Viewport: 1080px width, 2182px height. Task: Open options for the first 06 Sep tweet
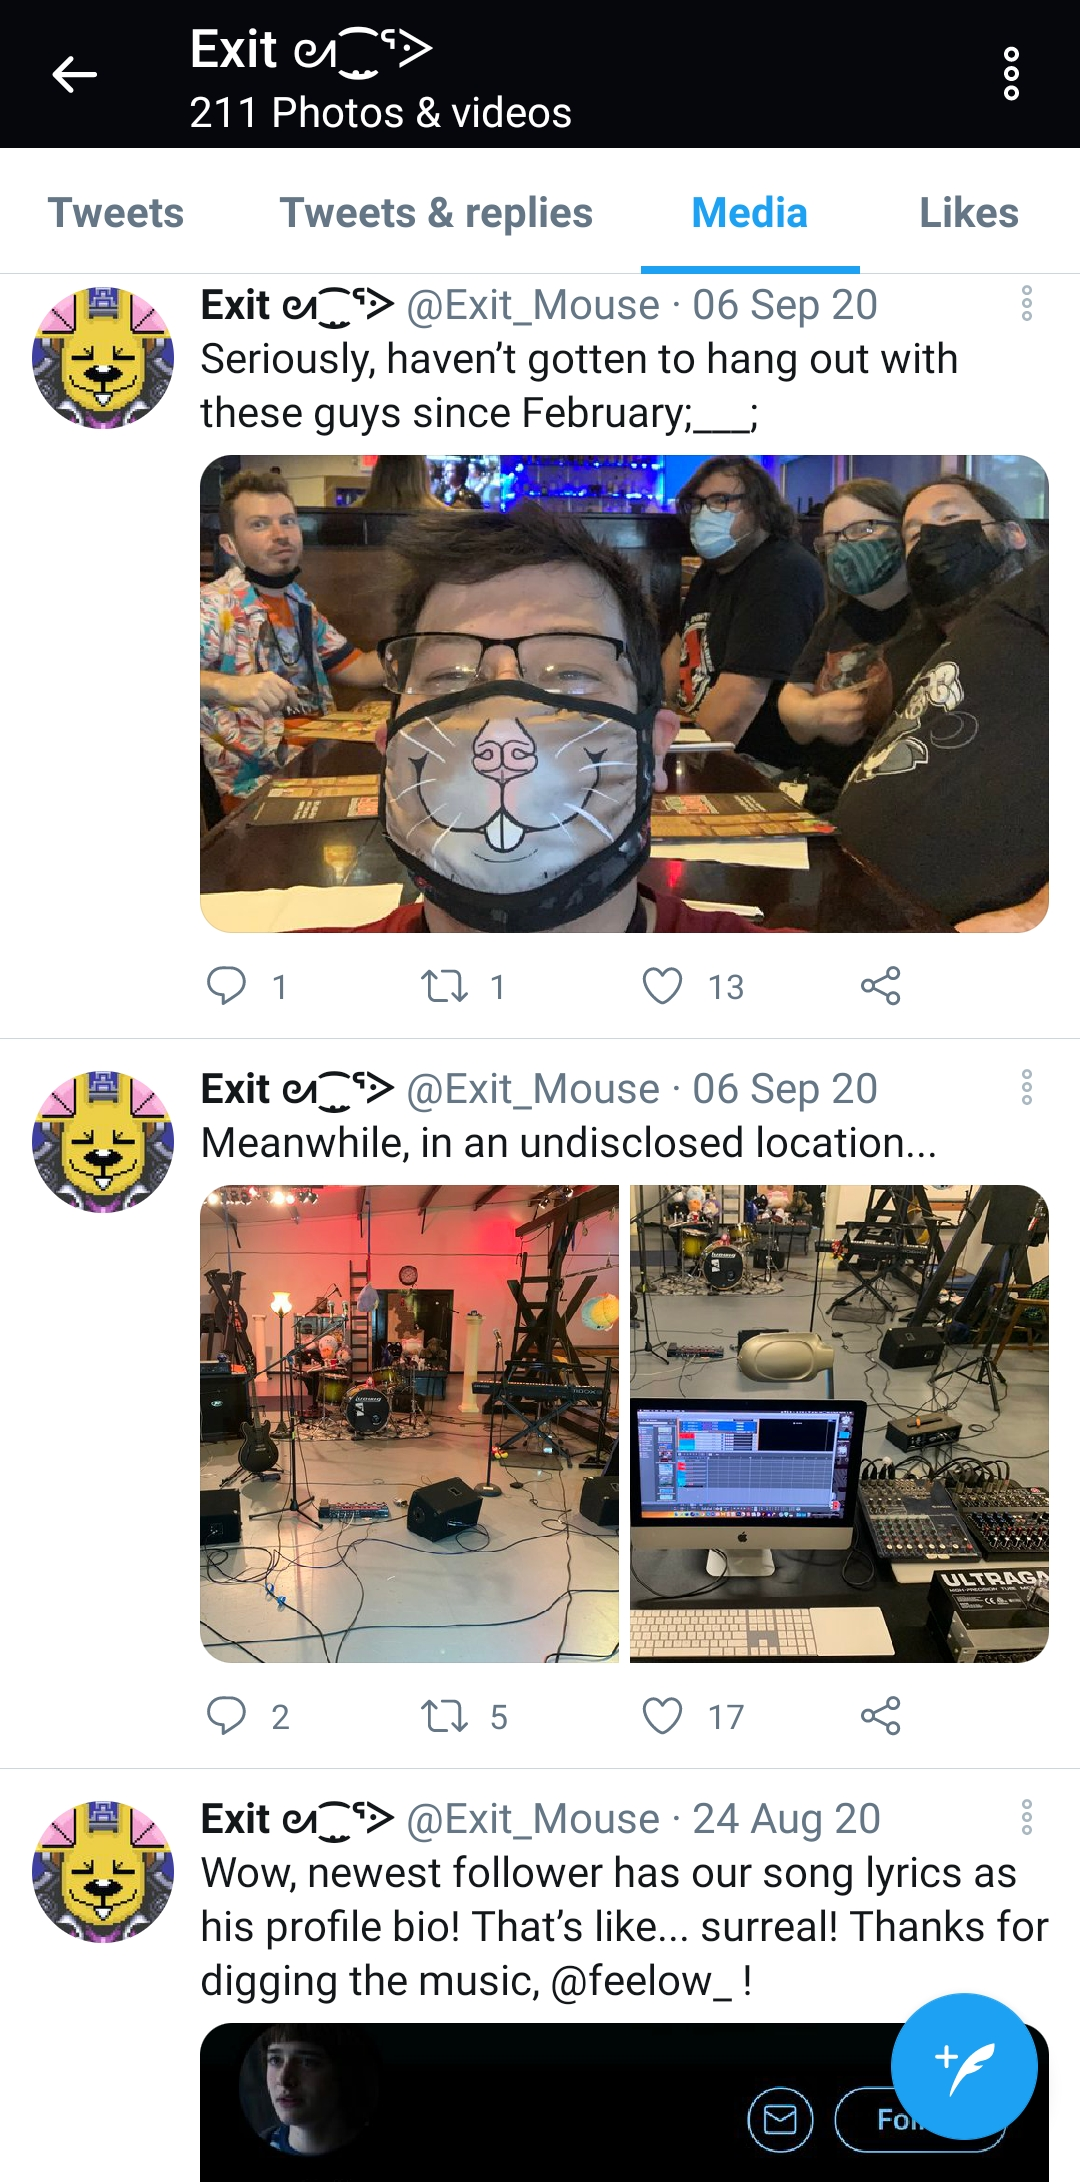coord(1026,303)
